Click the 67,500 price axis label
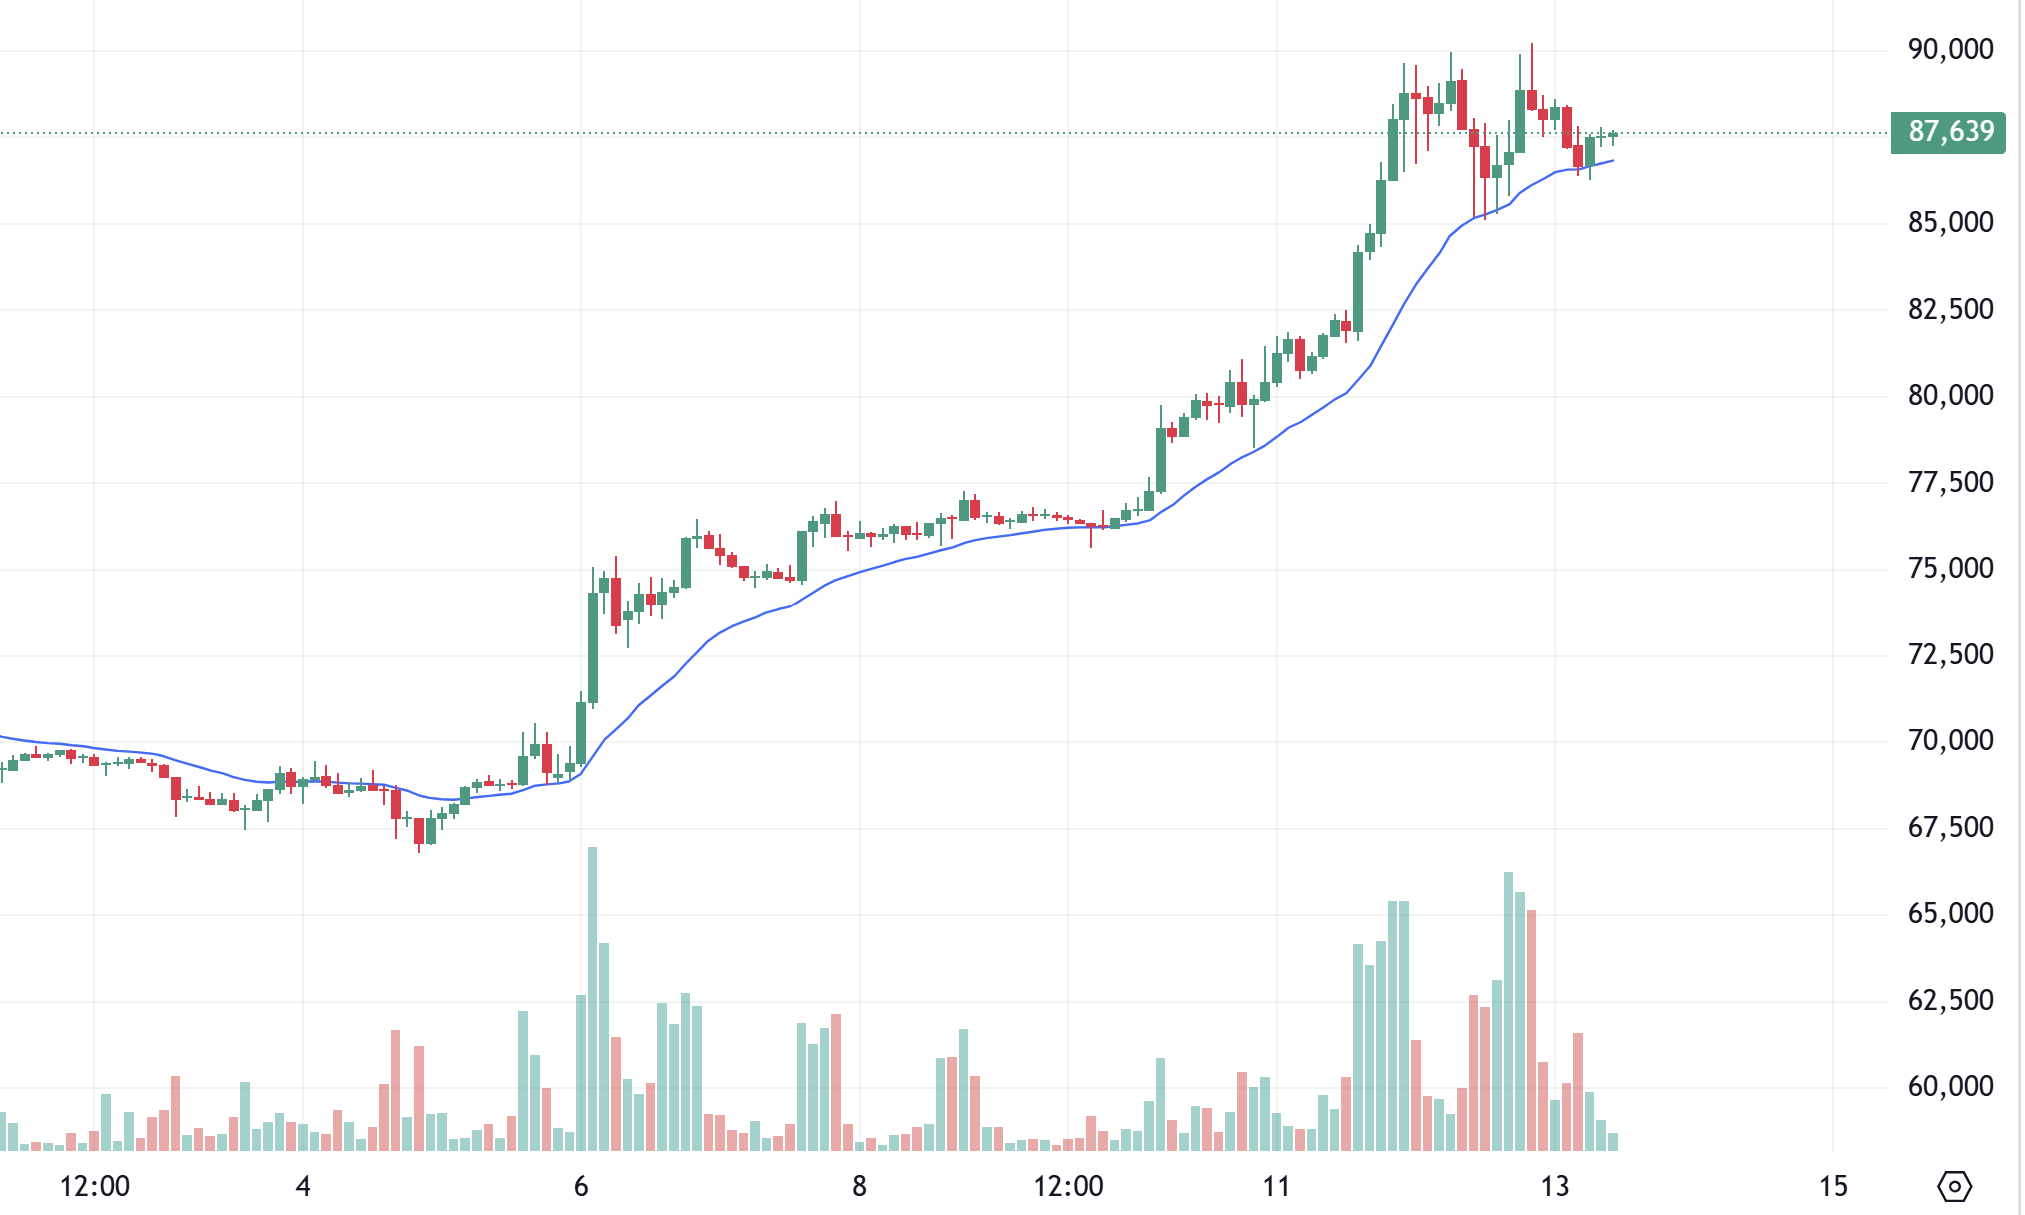The height and width of the screenshot is (1215, 2025). tap(1950, 827)
